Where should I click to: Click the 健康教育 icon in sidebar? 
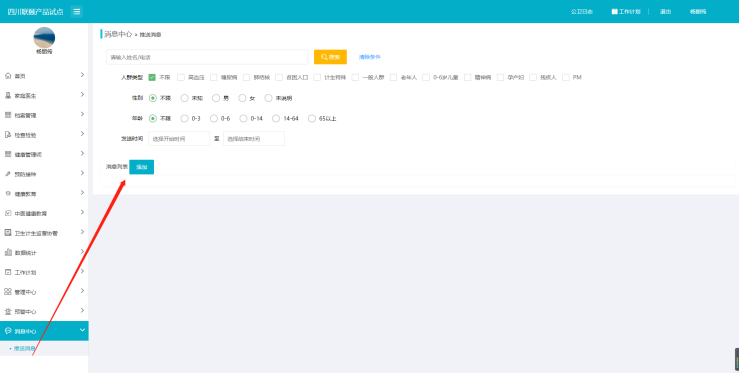point(8,194)
